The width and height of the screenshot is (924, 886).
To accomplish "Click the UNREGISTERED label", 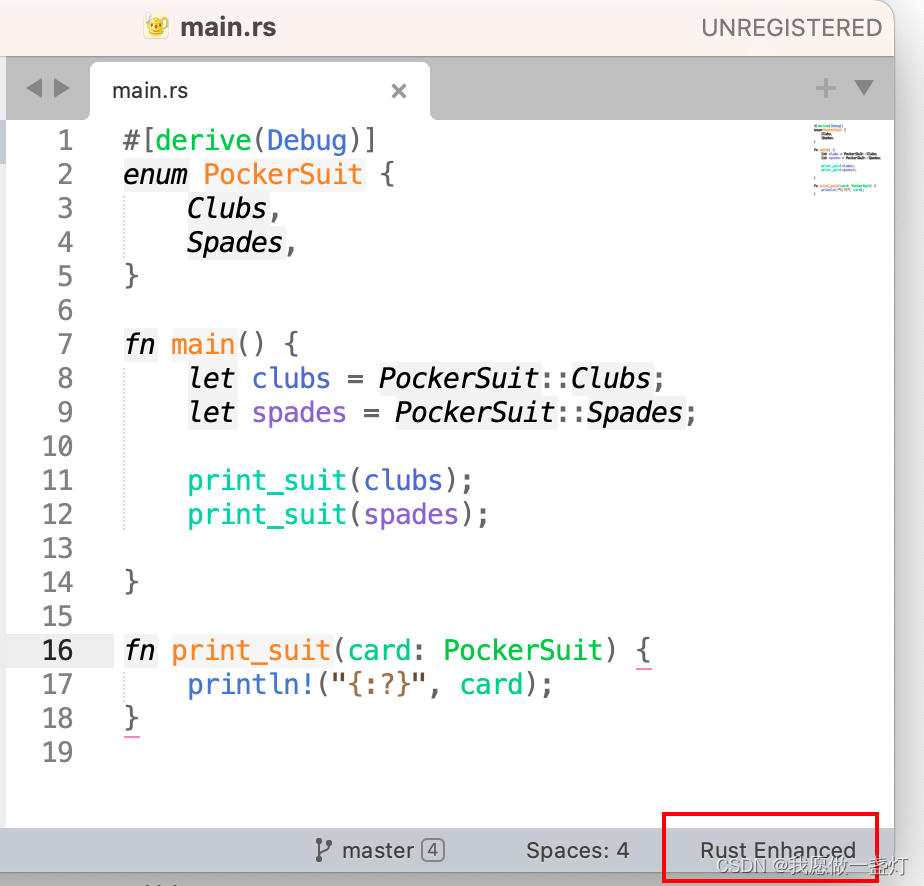I will [x=791, y=27].
